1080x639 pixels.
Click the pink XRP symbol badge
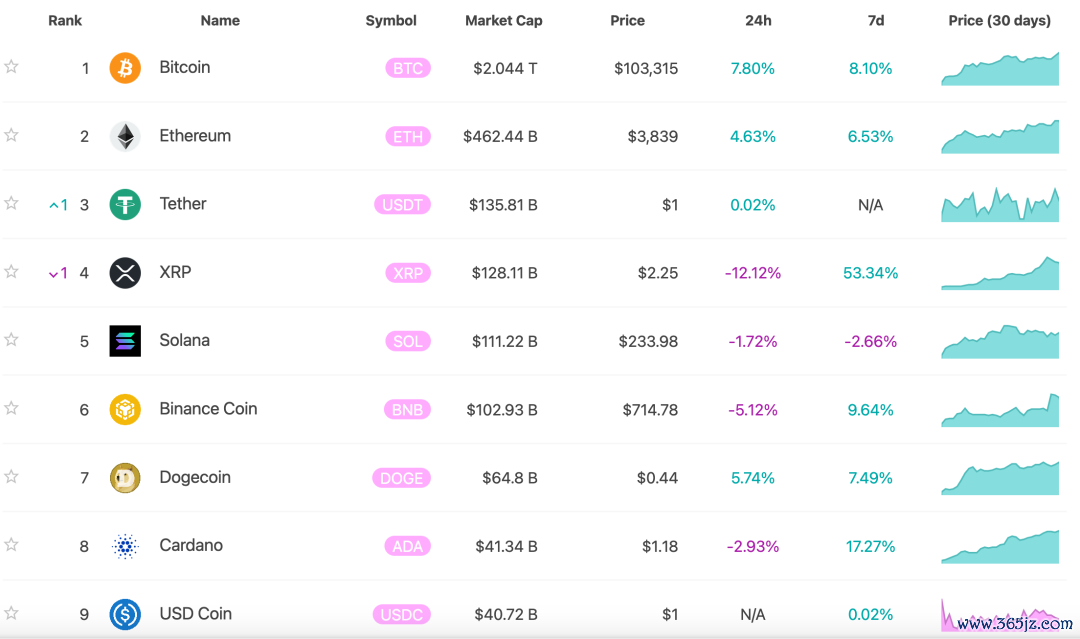(x=408, y=273)
